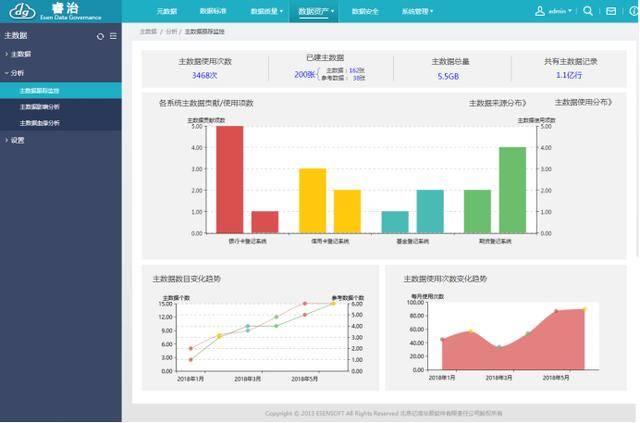
Task: Open the 主数据使用分布 link
Action: click(x=583, y=102)
